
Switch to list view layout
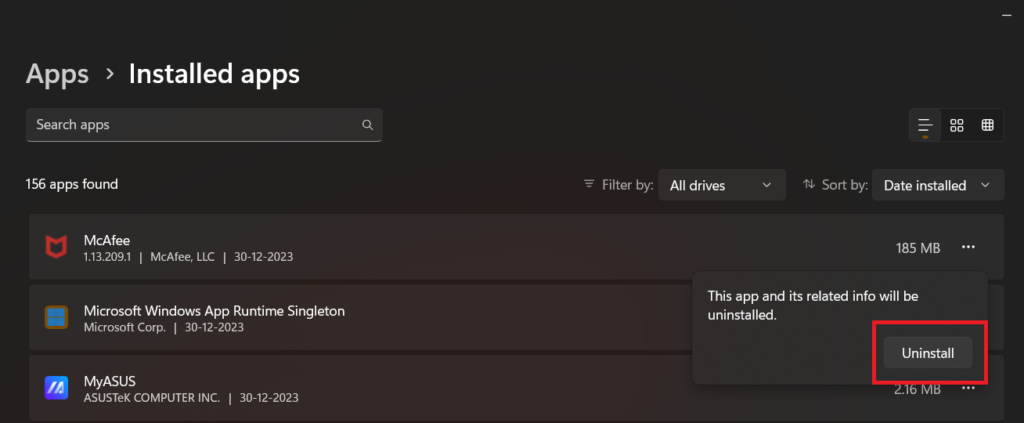click(x=925, y=125)
